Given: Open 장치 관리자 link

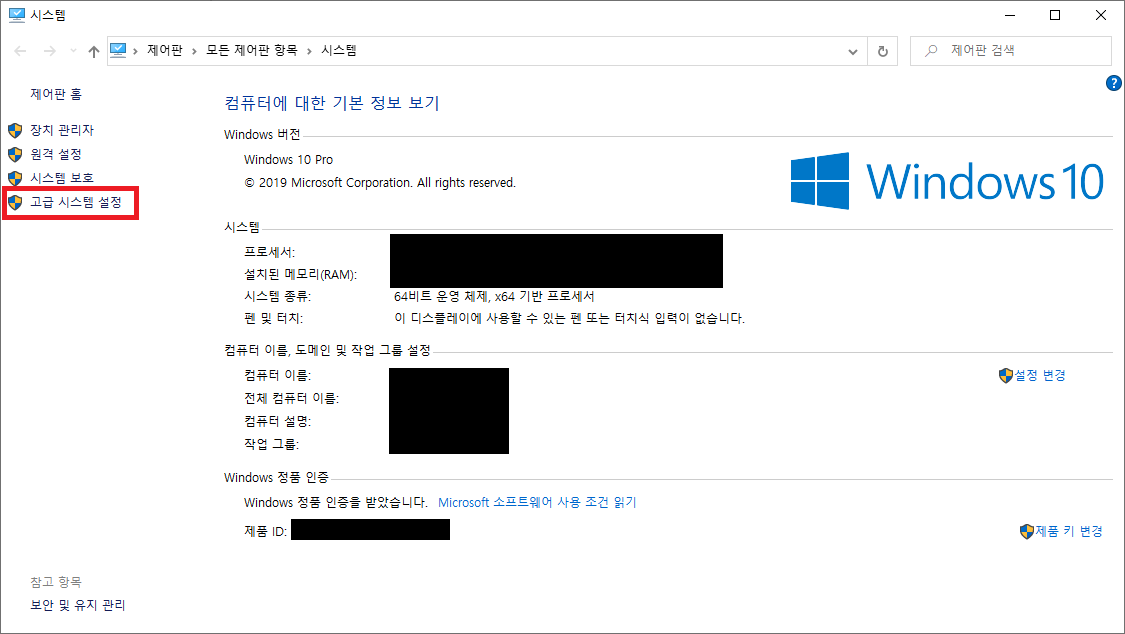Looking at the screenshot, I should pos(62,130).
